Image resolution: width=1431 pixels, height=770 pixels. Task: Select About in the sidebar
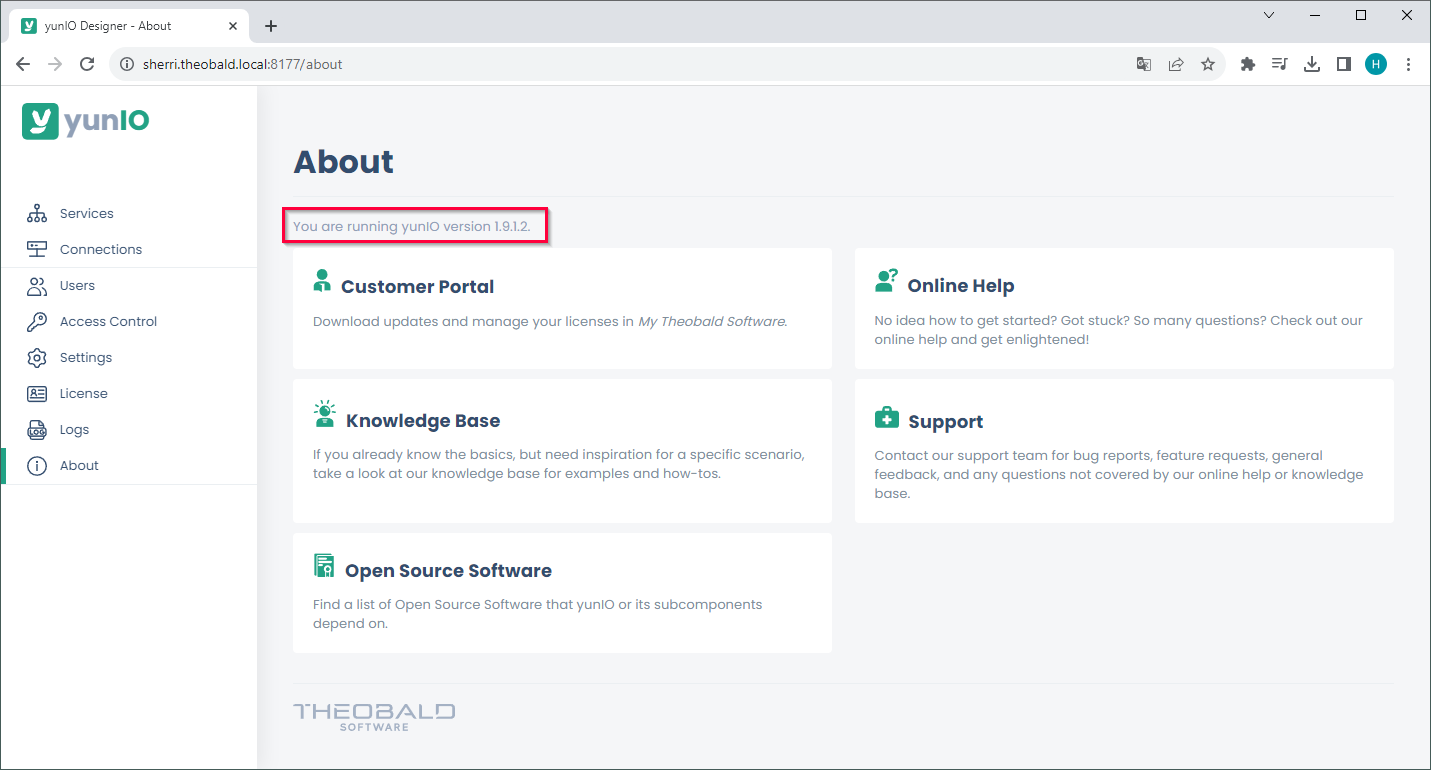(x=128, y=466)
